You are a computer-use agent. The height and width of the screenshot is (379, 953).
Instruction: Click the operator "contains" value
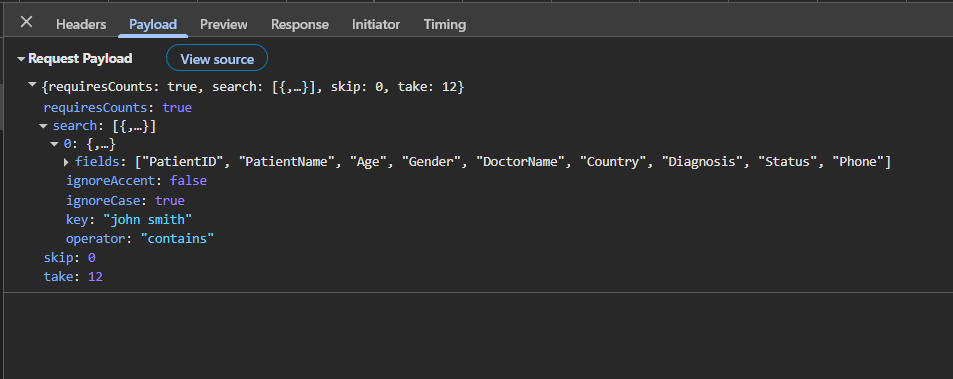click(177, 239)
